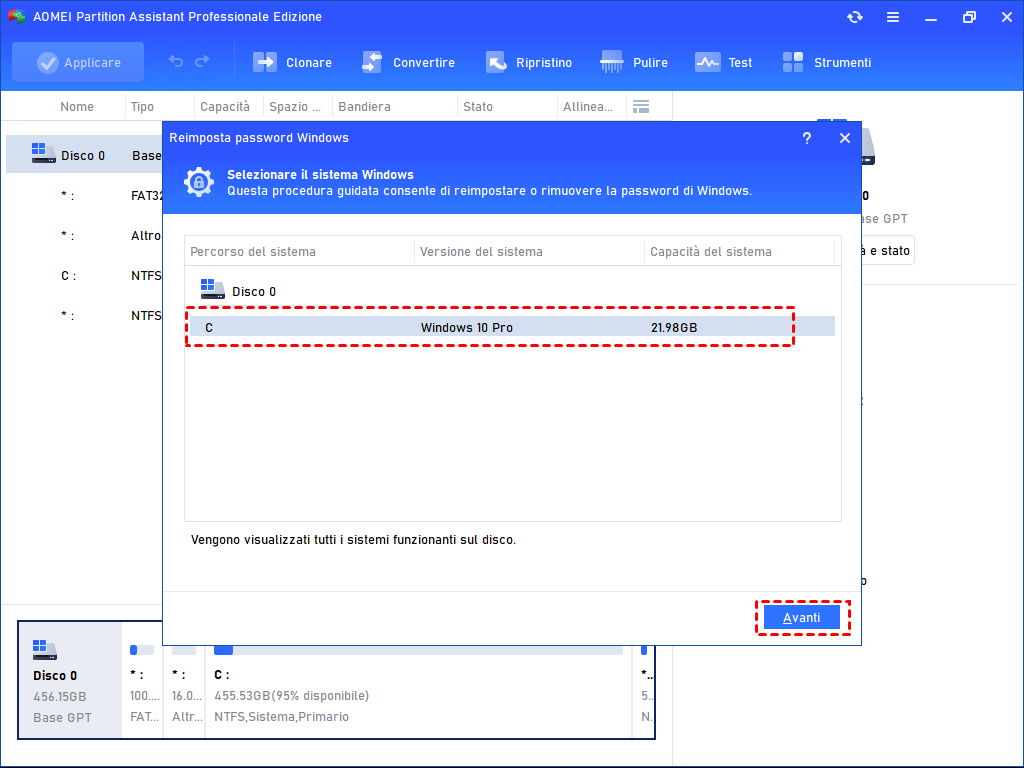This screenshot has height=768, width=1024.
Task: Select Disco 0 in the dialog list
Action: (238, 291)
